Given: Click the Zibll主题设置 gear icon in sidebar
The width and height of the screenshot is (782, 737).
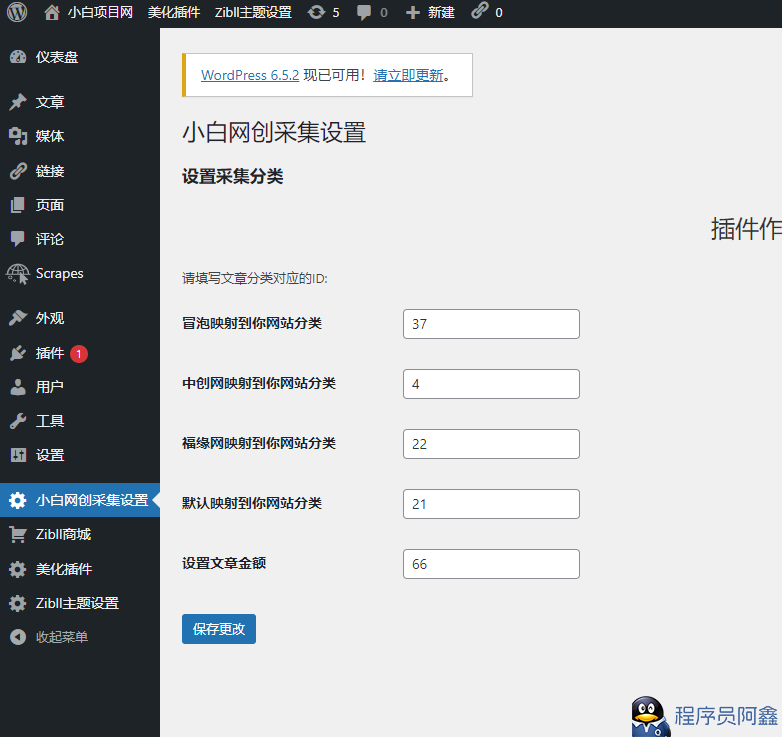Looking at the screenshot, I should [18, 603].
